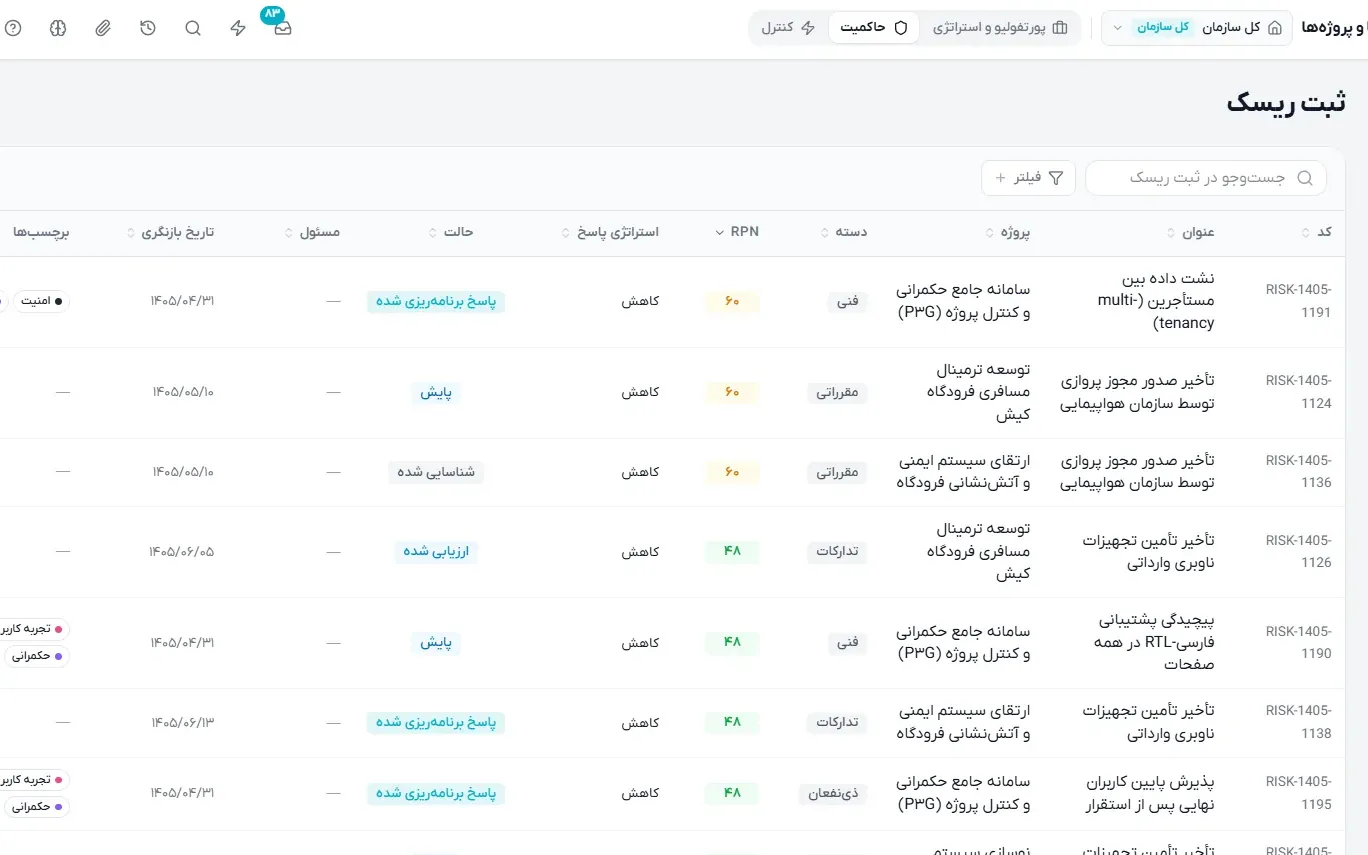The image size is (1368, 855).
Task: Click the sort icon on the عنوان column
Action: [1171, 233]
